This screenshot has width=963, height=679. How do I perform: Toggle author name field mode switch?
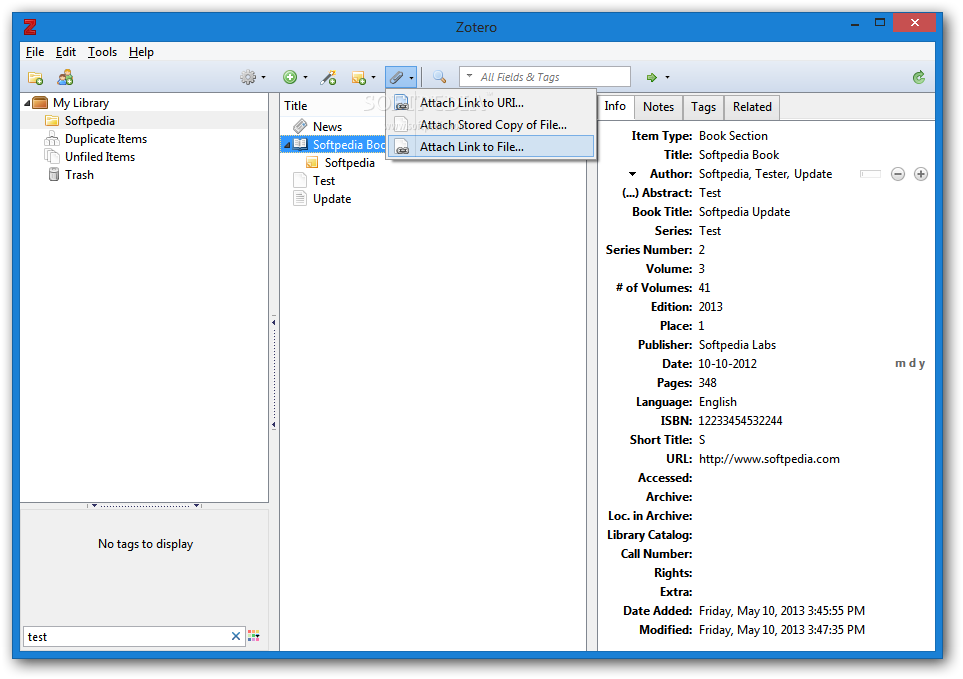click(x=870, y=174)
